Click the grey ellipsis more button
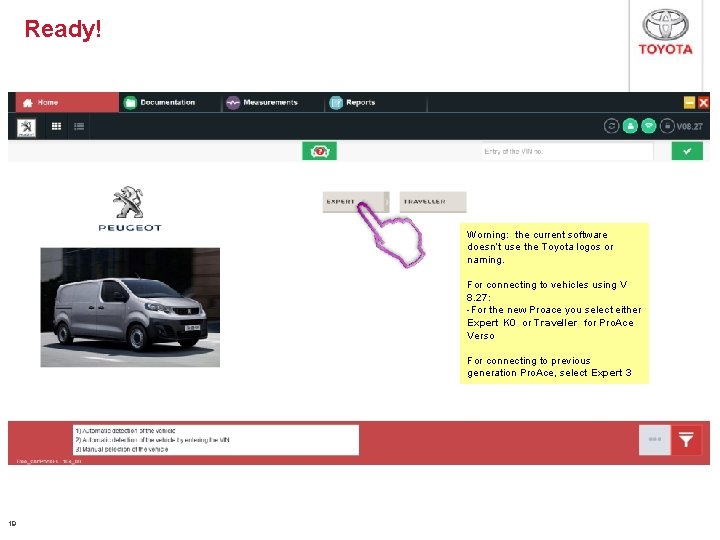Viewport: 720px width, 540px height. pyautogui.click(x=654, y=440)
